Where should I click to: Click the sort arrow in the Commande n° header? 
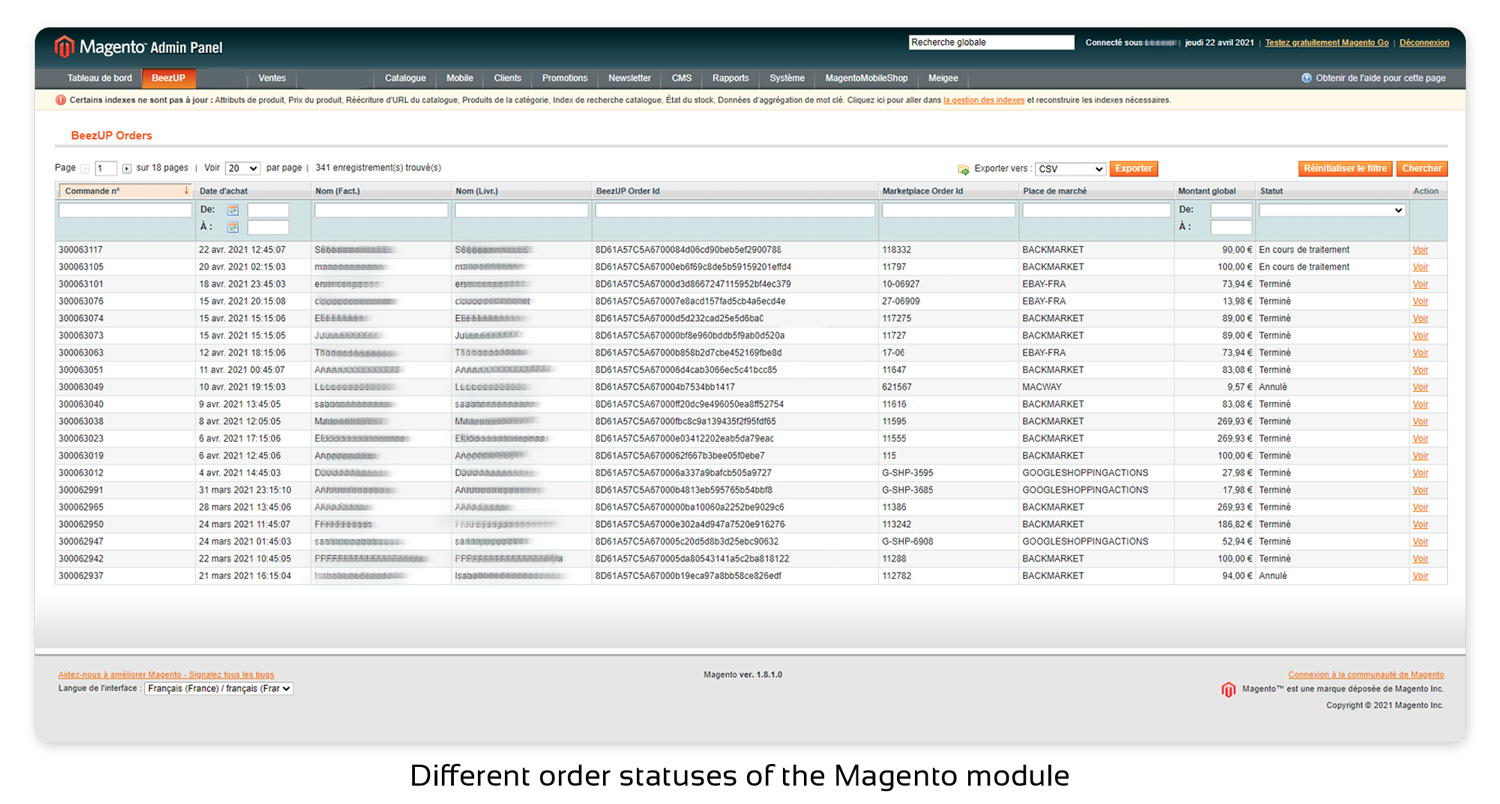tap(186, 190)
